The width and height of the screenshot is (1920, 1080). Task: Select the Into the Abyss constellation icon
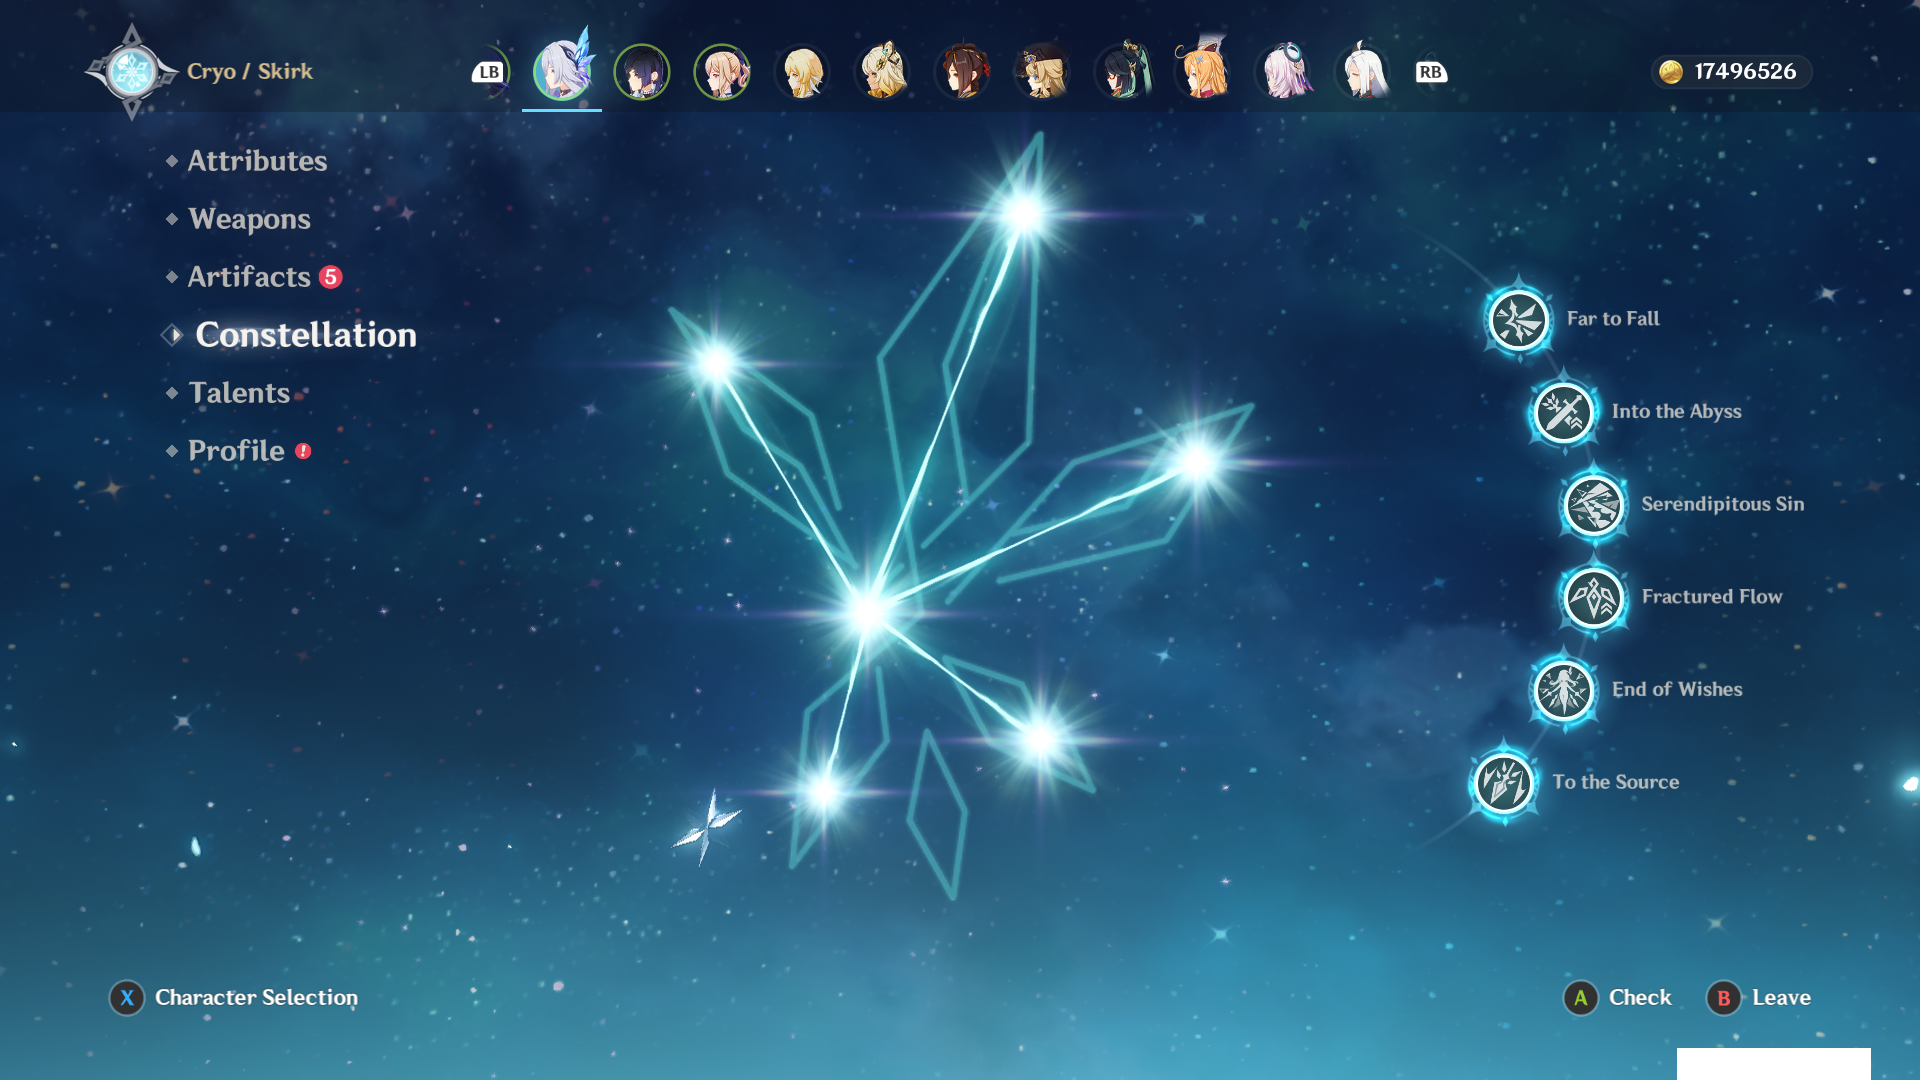(x=1563, y=412)
